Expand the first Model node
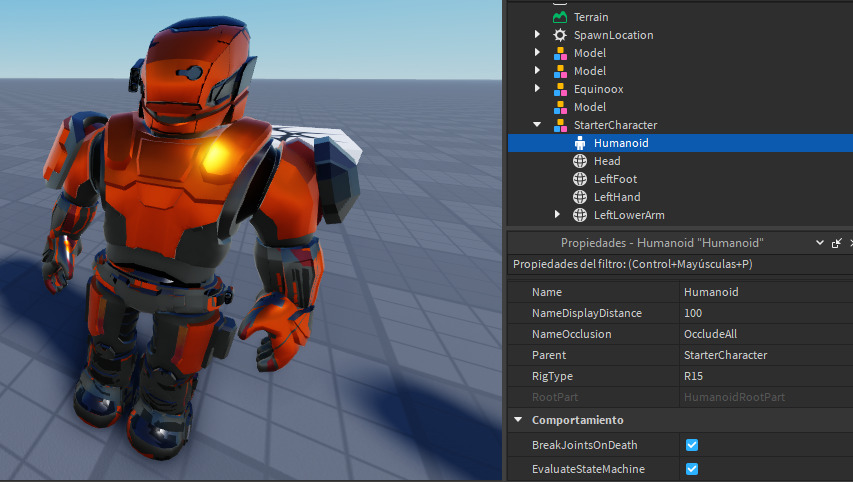 [x=537, y=52]
